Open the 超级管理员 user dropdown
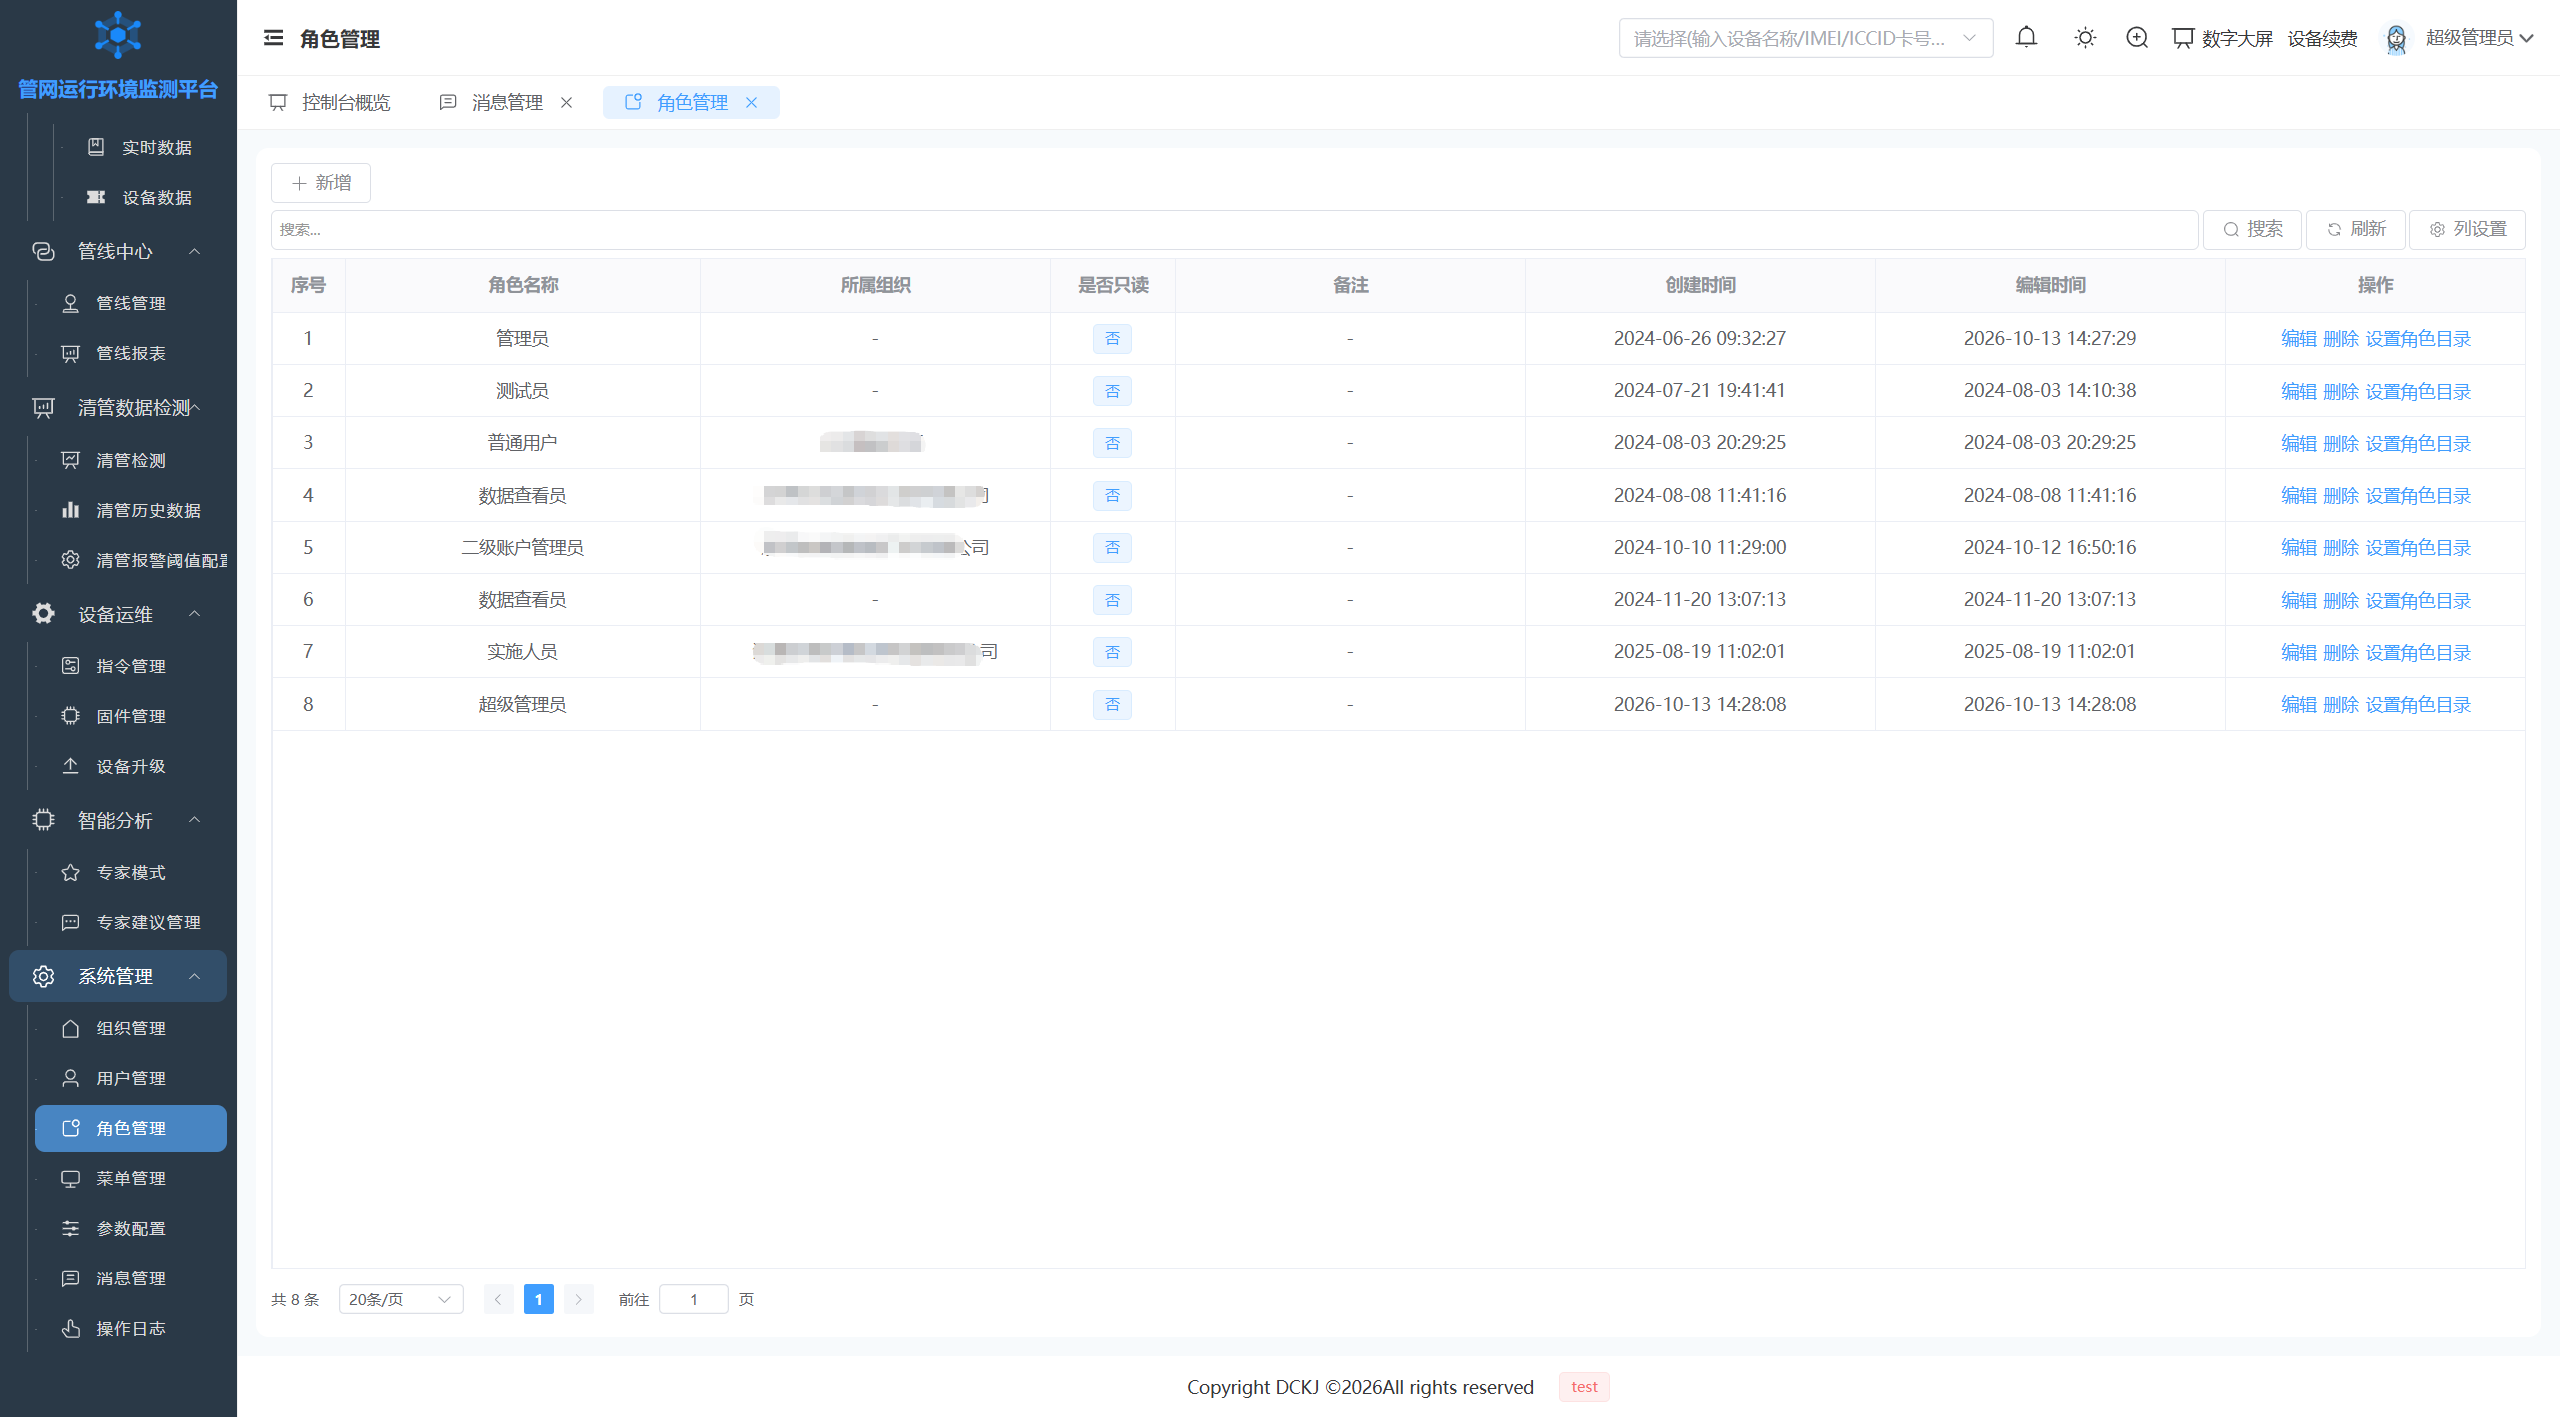Screen dimensions: 2560x1417 (x=2479, y=38)
